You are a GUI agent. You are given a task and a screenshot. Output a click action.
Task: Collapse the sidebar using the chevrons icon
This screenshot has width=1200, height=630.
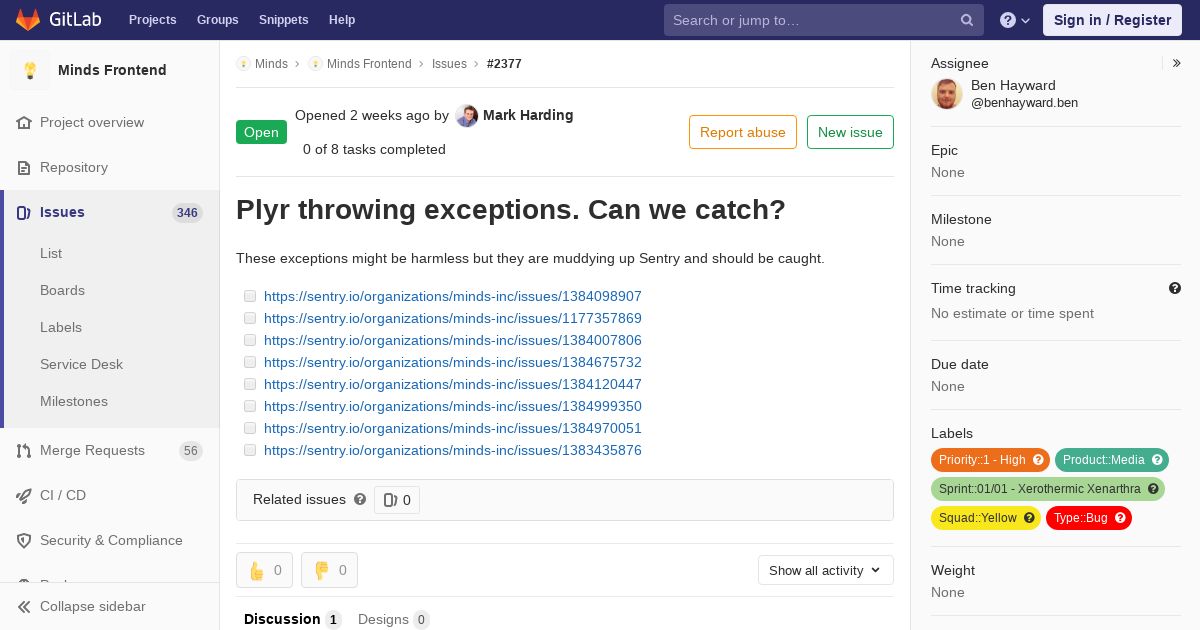tap(24, 607)
